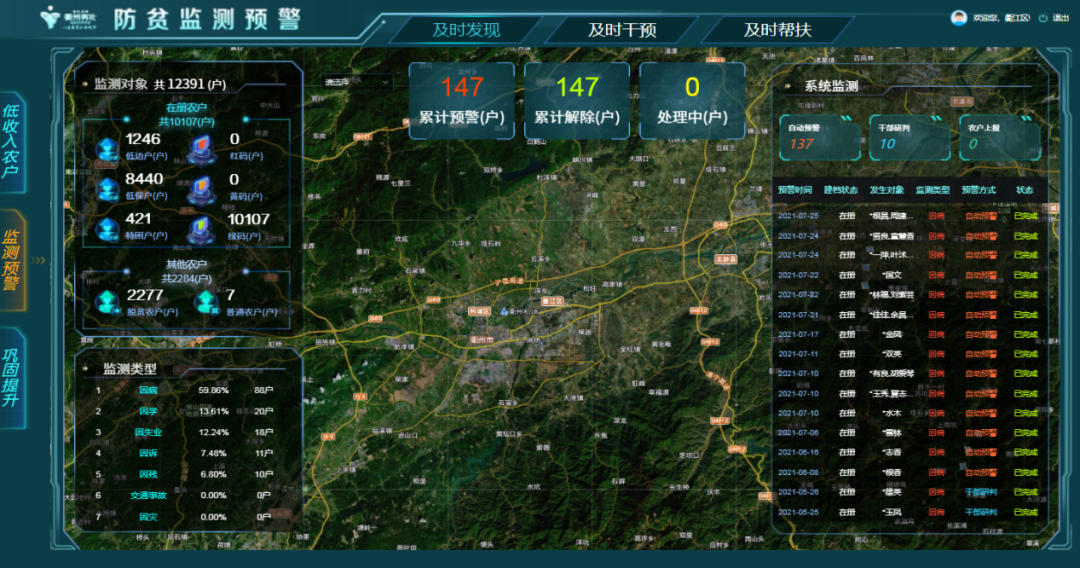Select the 2021-07-17 *金凤 row name
Viewport: 1080px width, 568px height.
pyautogui.click(x=892, y=334)
